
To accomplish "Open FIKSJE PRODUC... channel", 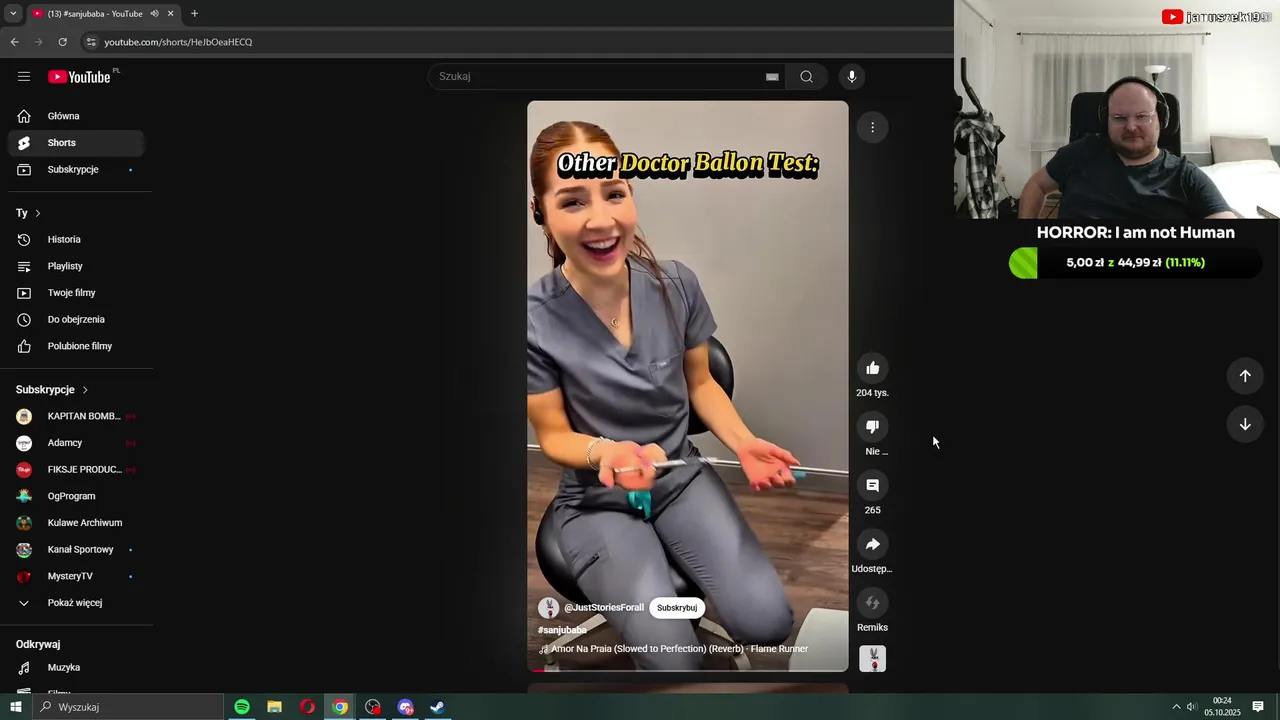I will (x=76, y=470).
